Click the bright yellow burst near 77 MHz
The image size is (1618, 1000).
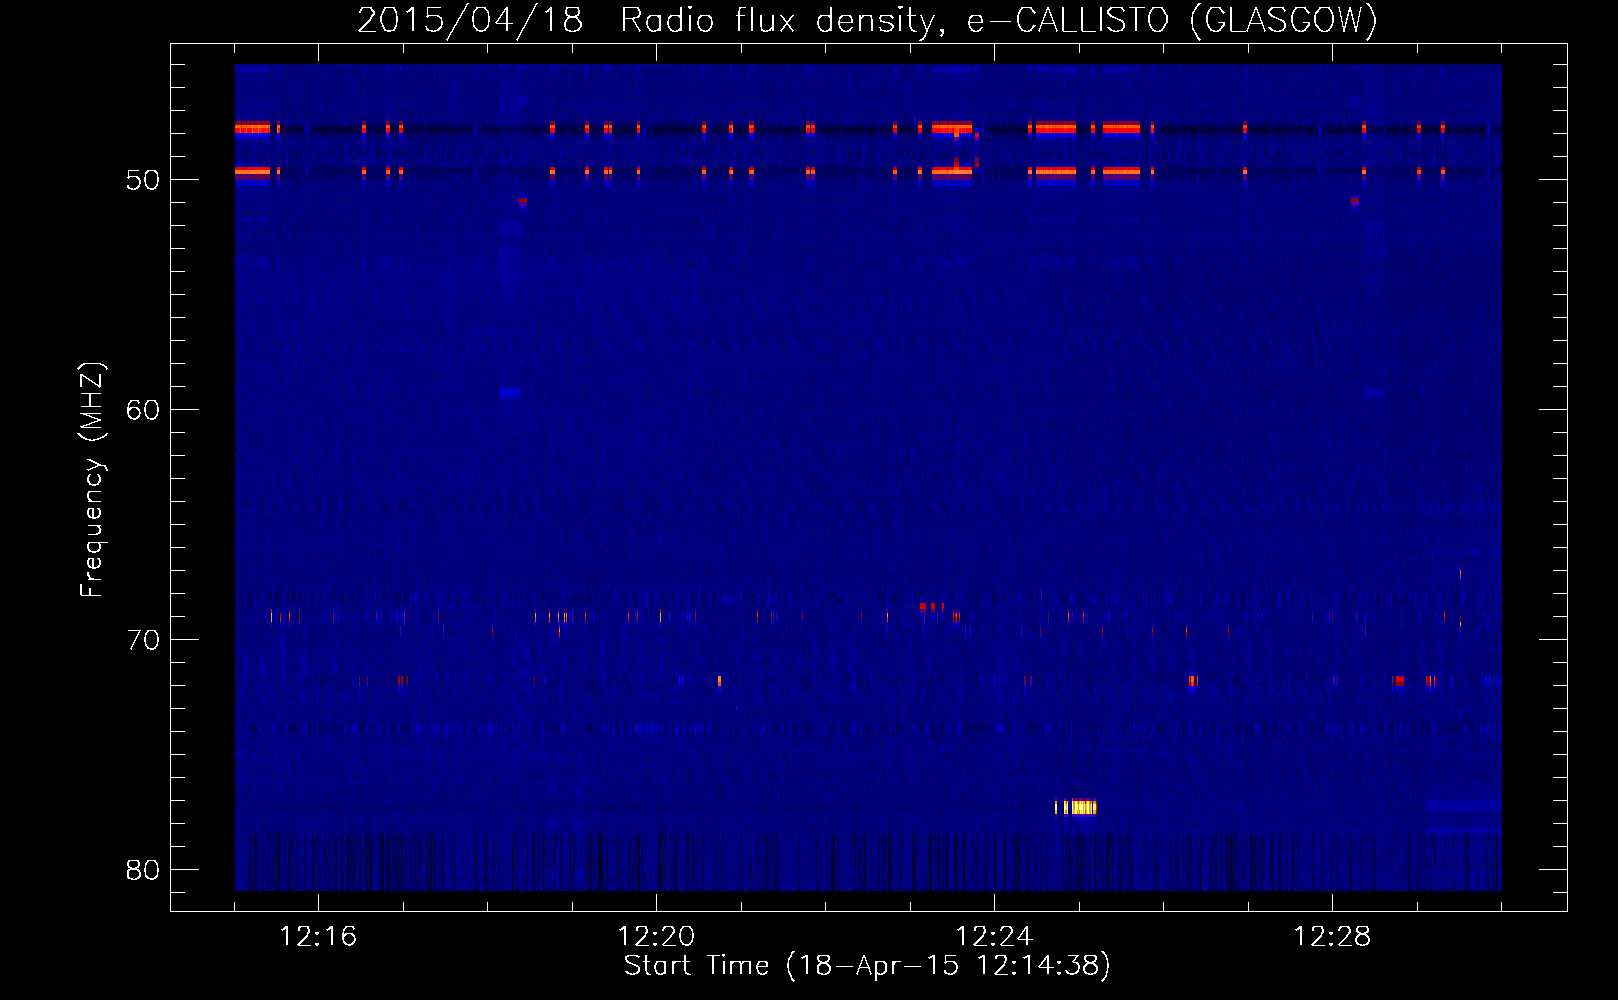point(1076,807)
